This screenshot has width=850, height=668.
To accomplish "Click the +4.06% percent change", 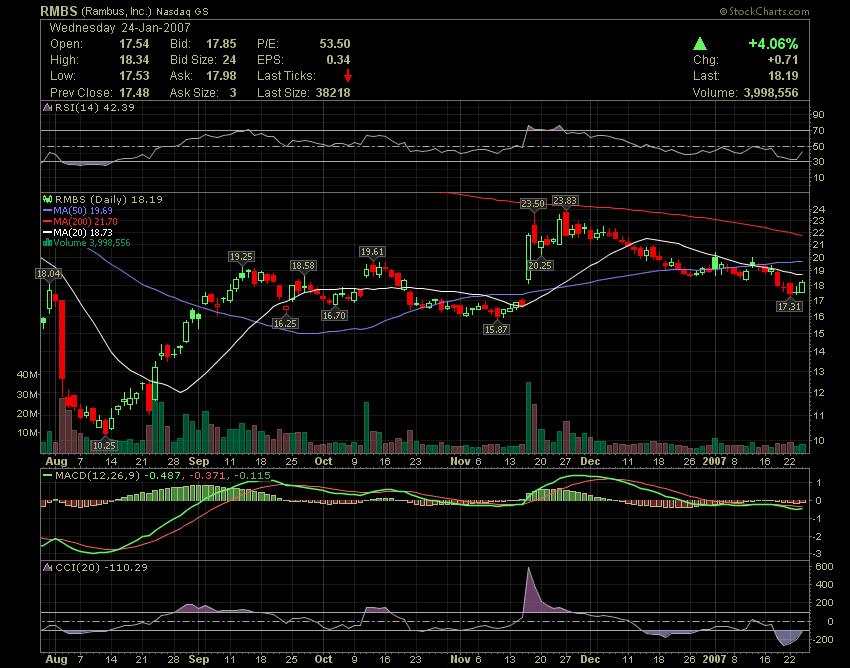I will click(x=773, y=43).
